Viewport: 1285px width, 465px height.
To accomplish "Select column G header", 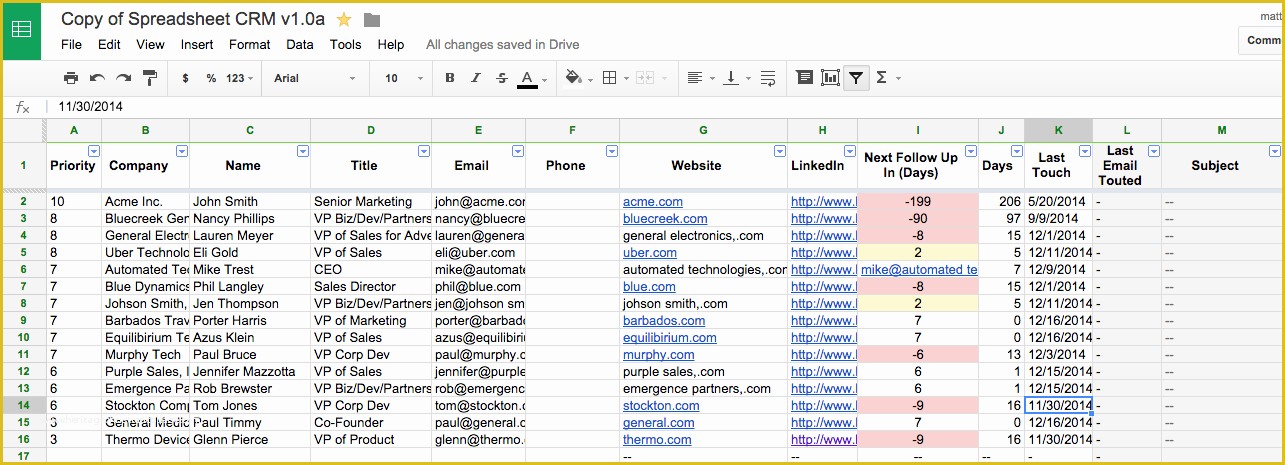I will click(703, 131).
